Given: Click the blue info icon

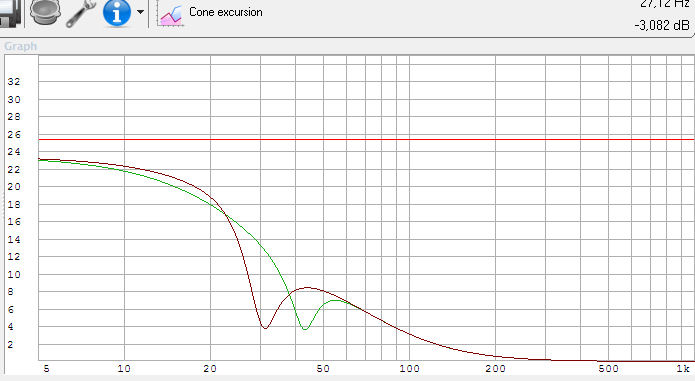Looking at the screenshot, I should coord(117,12).
